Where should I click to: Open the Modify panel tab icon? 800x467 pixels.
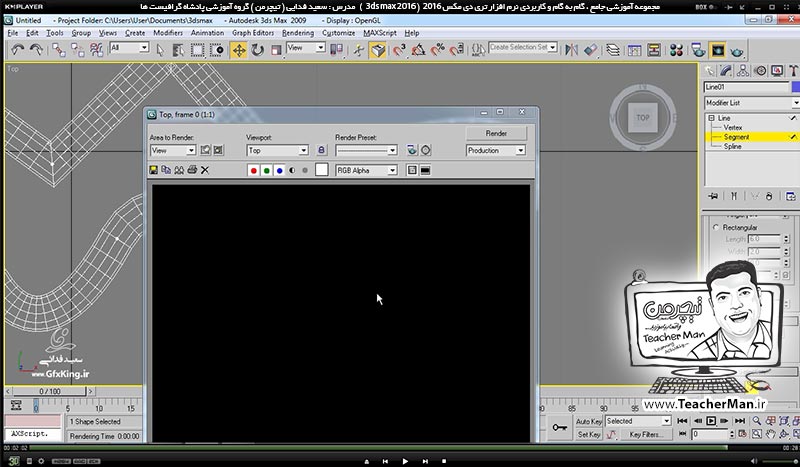pyautogui.click(x=726, y=71)
